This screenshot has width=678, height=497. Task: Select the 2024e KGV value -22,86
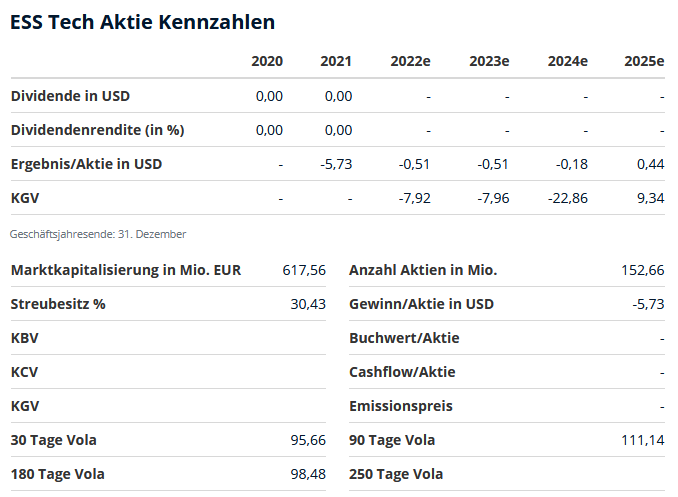click(x=568, y=198)
